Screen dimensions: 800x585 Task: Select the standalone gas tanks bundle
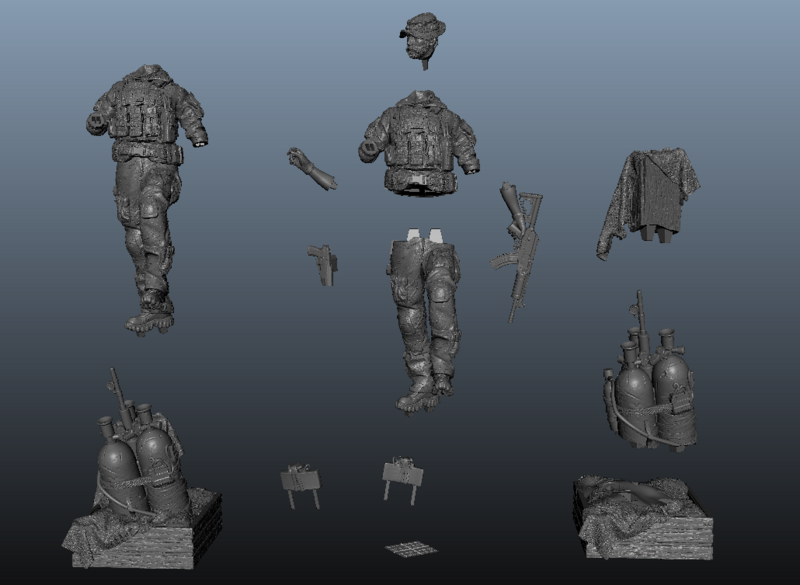coord(650,372)
